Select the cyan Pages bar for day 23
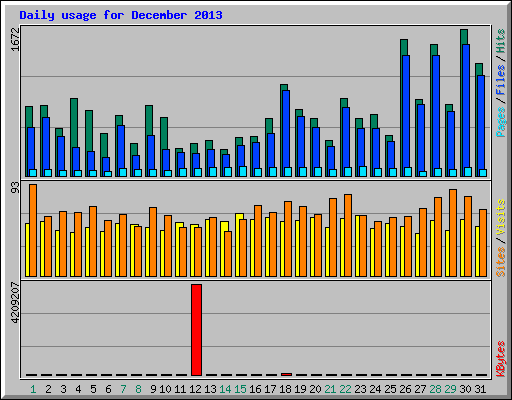 pyautogui.click(x=363, y=171)
